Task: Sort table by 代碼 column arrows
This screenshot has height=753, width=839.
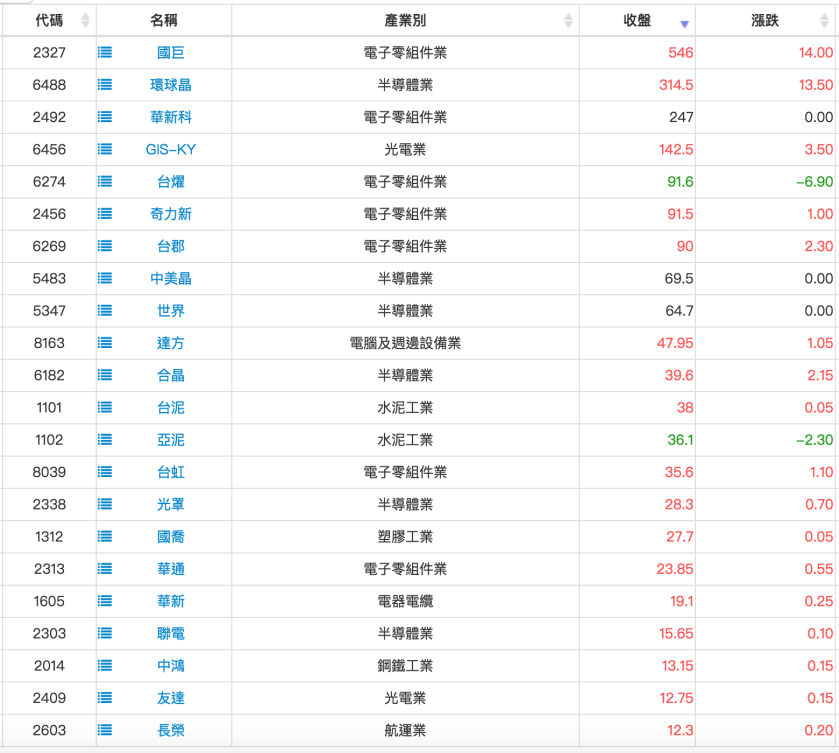Action: click(85, 21)
